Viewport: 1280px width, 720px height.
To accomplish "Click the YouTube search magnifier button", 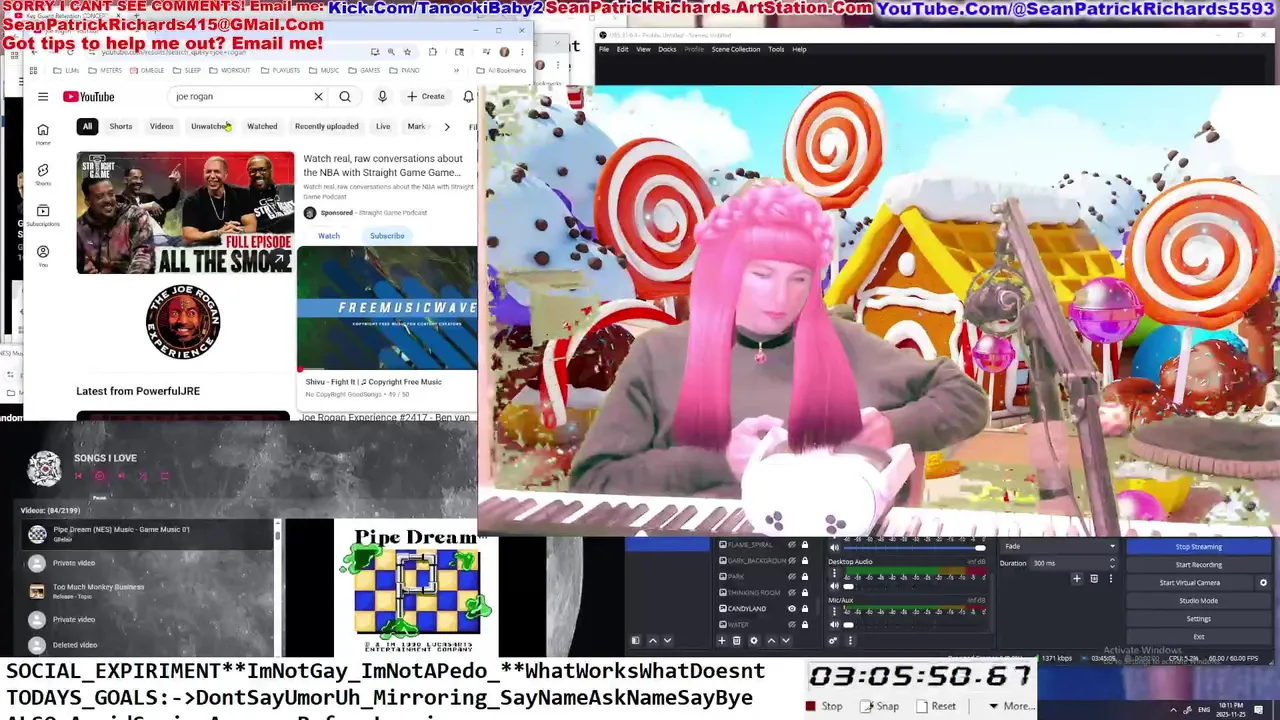I will 345,97.
